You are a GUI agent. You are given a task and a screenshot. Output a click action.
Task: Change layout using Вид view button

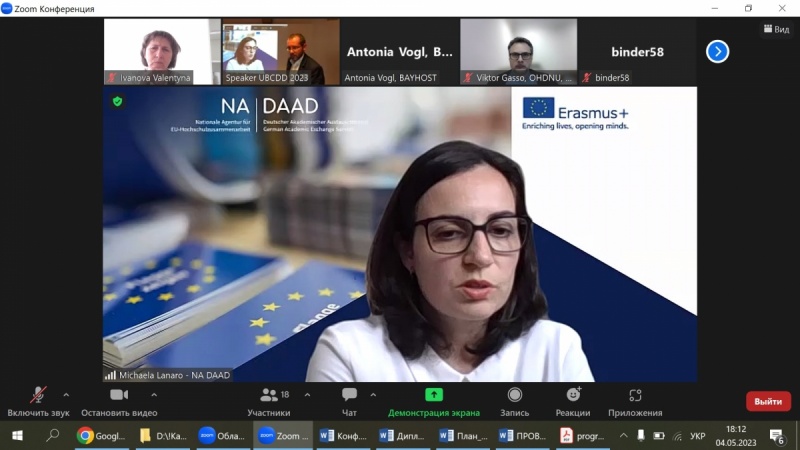coord(776,29)
